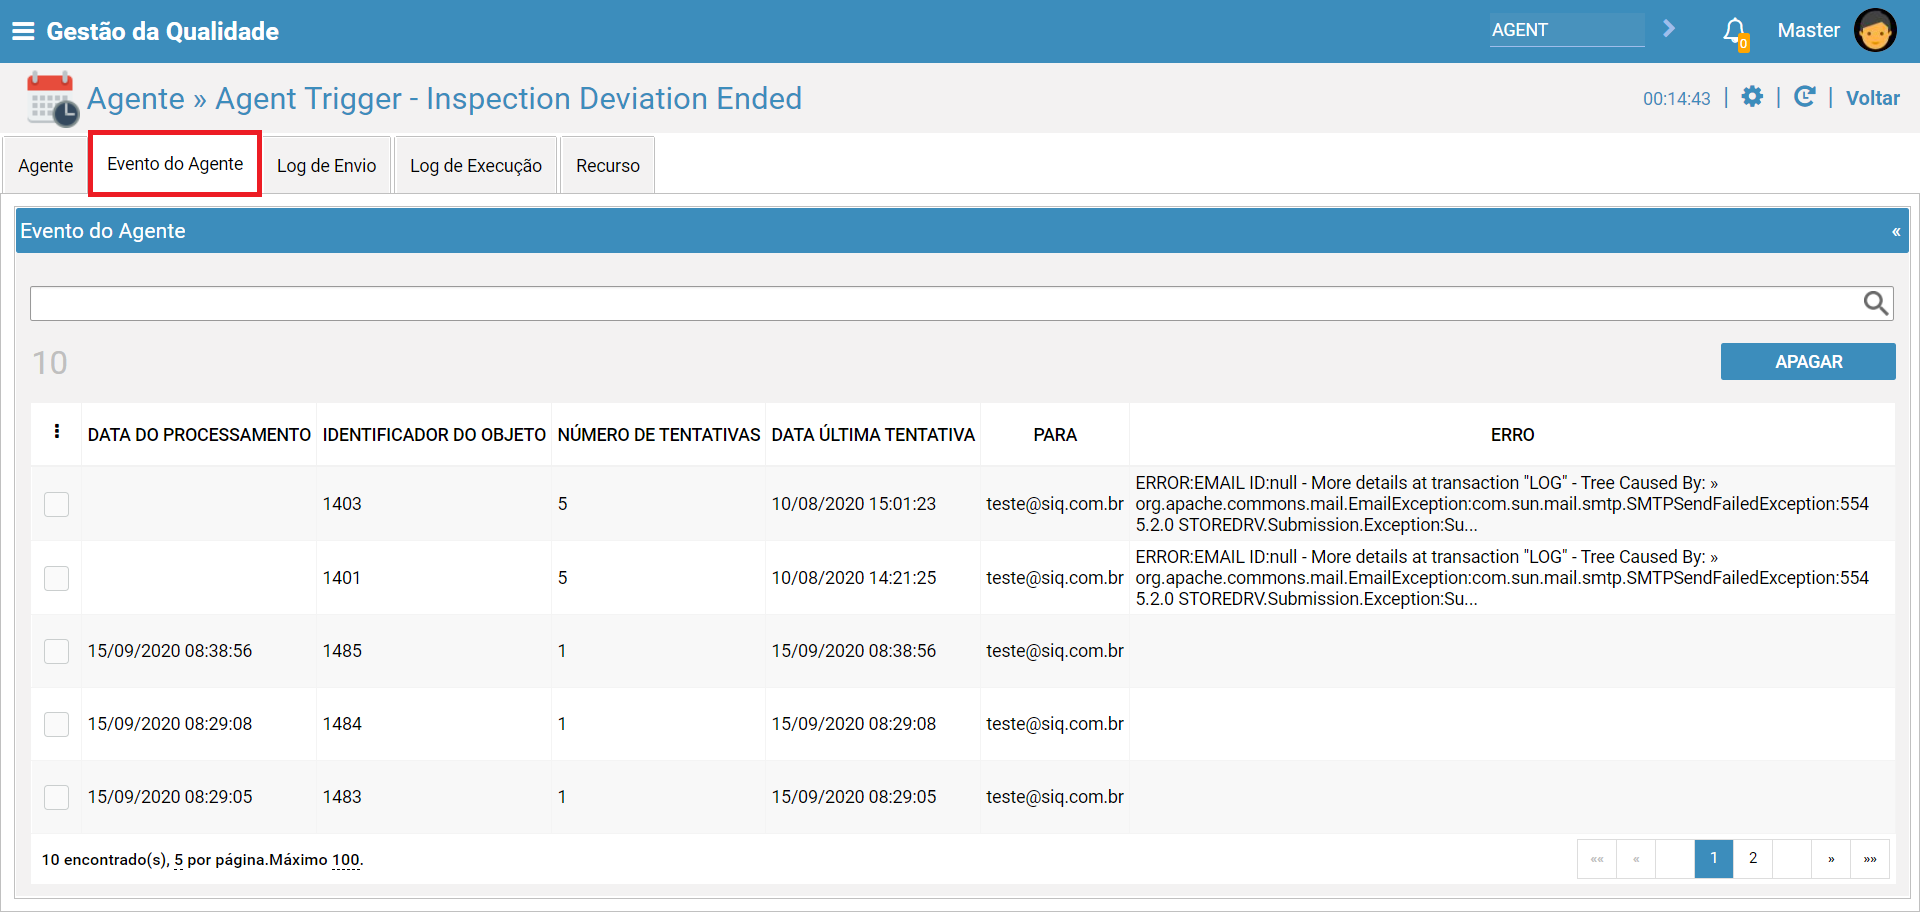Viewport: 1920px width, 918px height.
Task: Click the ERRO column header
Action: coord(1512,435)
